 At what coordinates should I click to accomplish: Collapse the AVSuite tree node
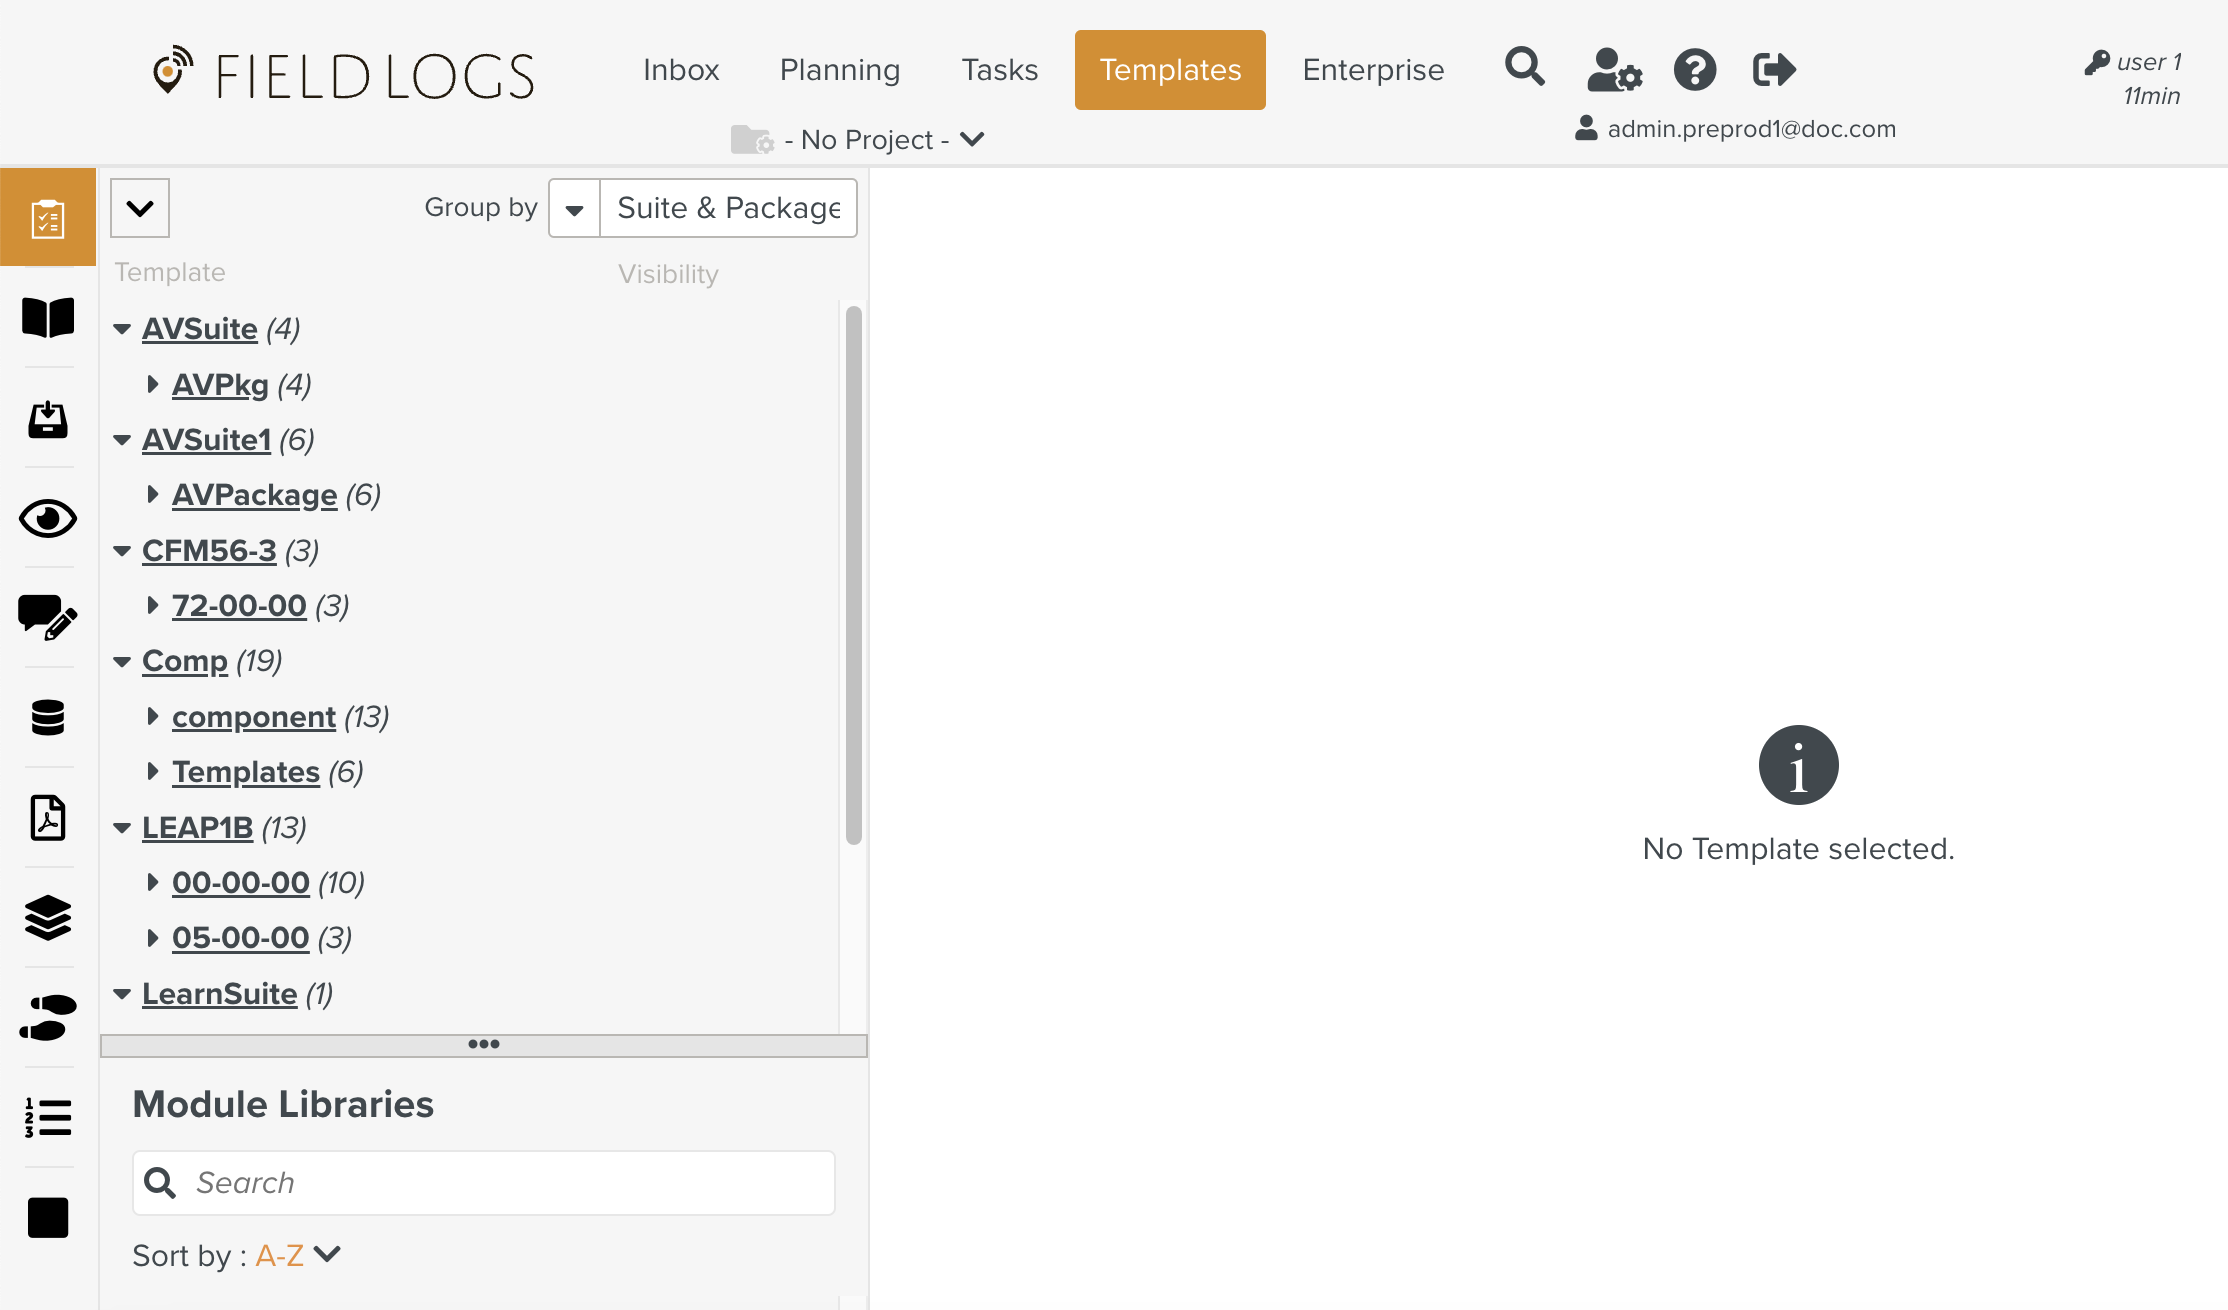tap(122, 329)
